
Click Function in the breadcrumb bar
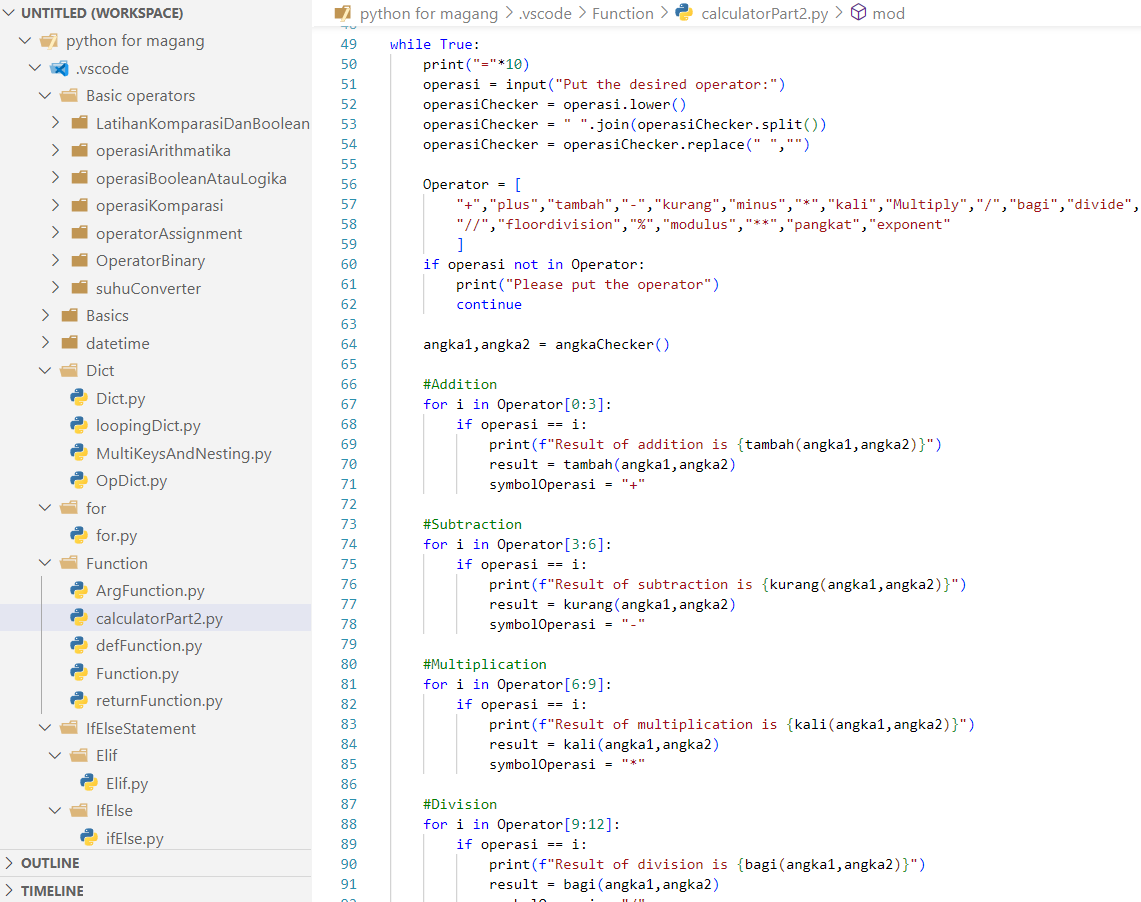pos(623,13)
